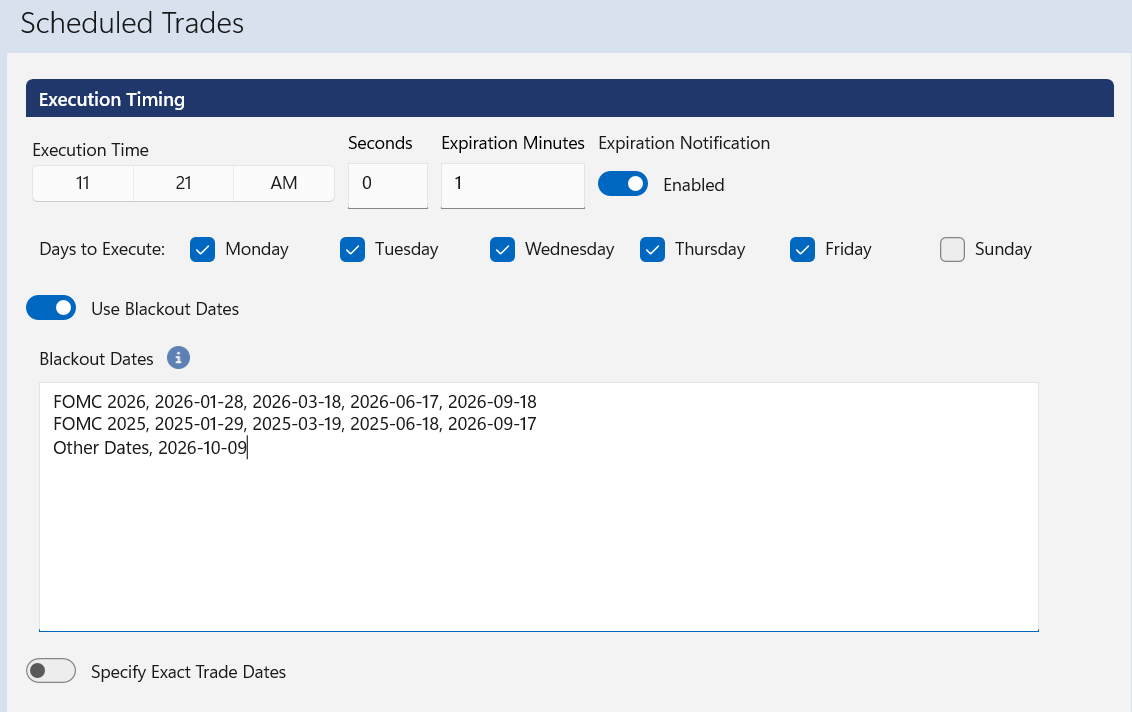Select the execution minute field showing 21

coord(183,183)
